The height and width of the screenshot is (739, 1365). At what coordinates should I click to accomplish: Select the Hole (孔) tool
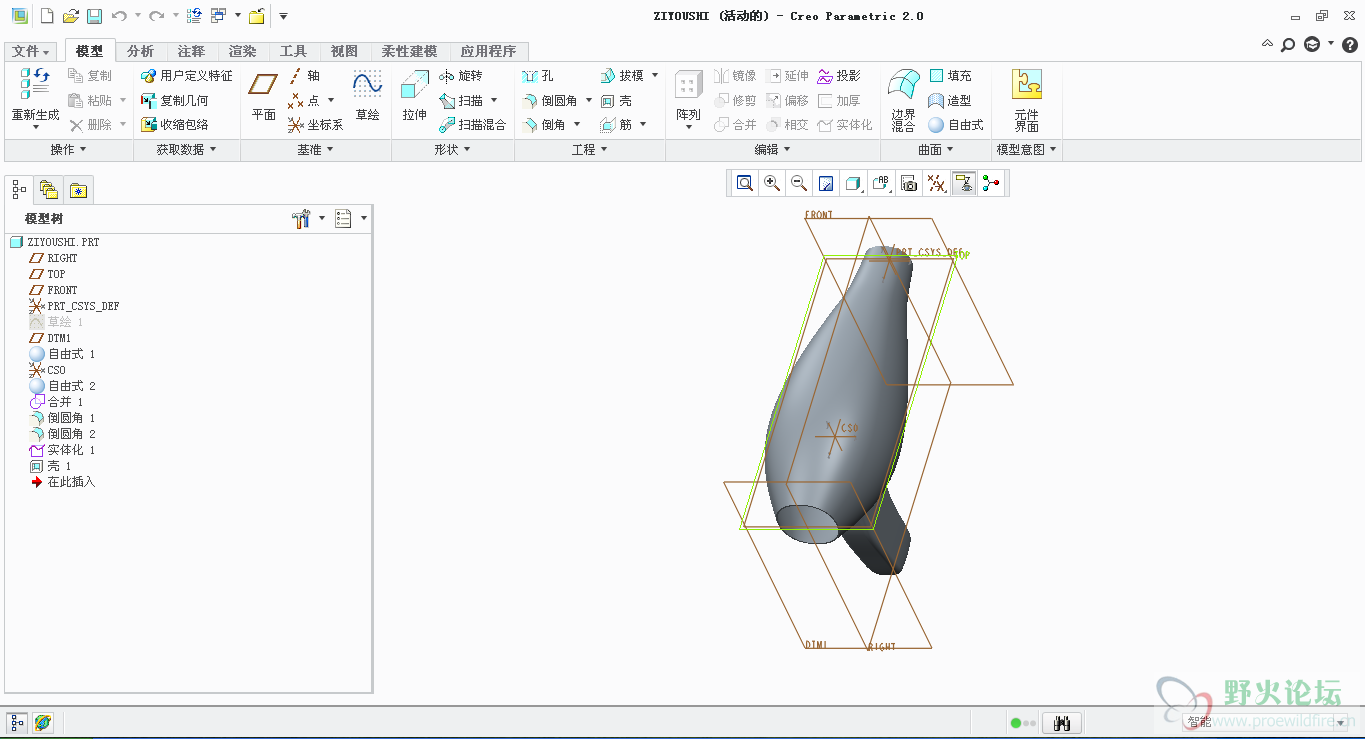pos(537,76)
